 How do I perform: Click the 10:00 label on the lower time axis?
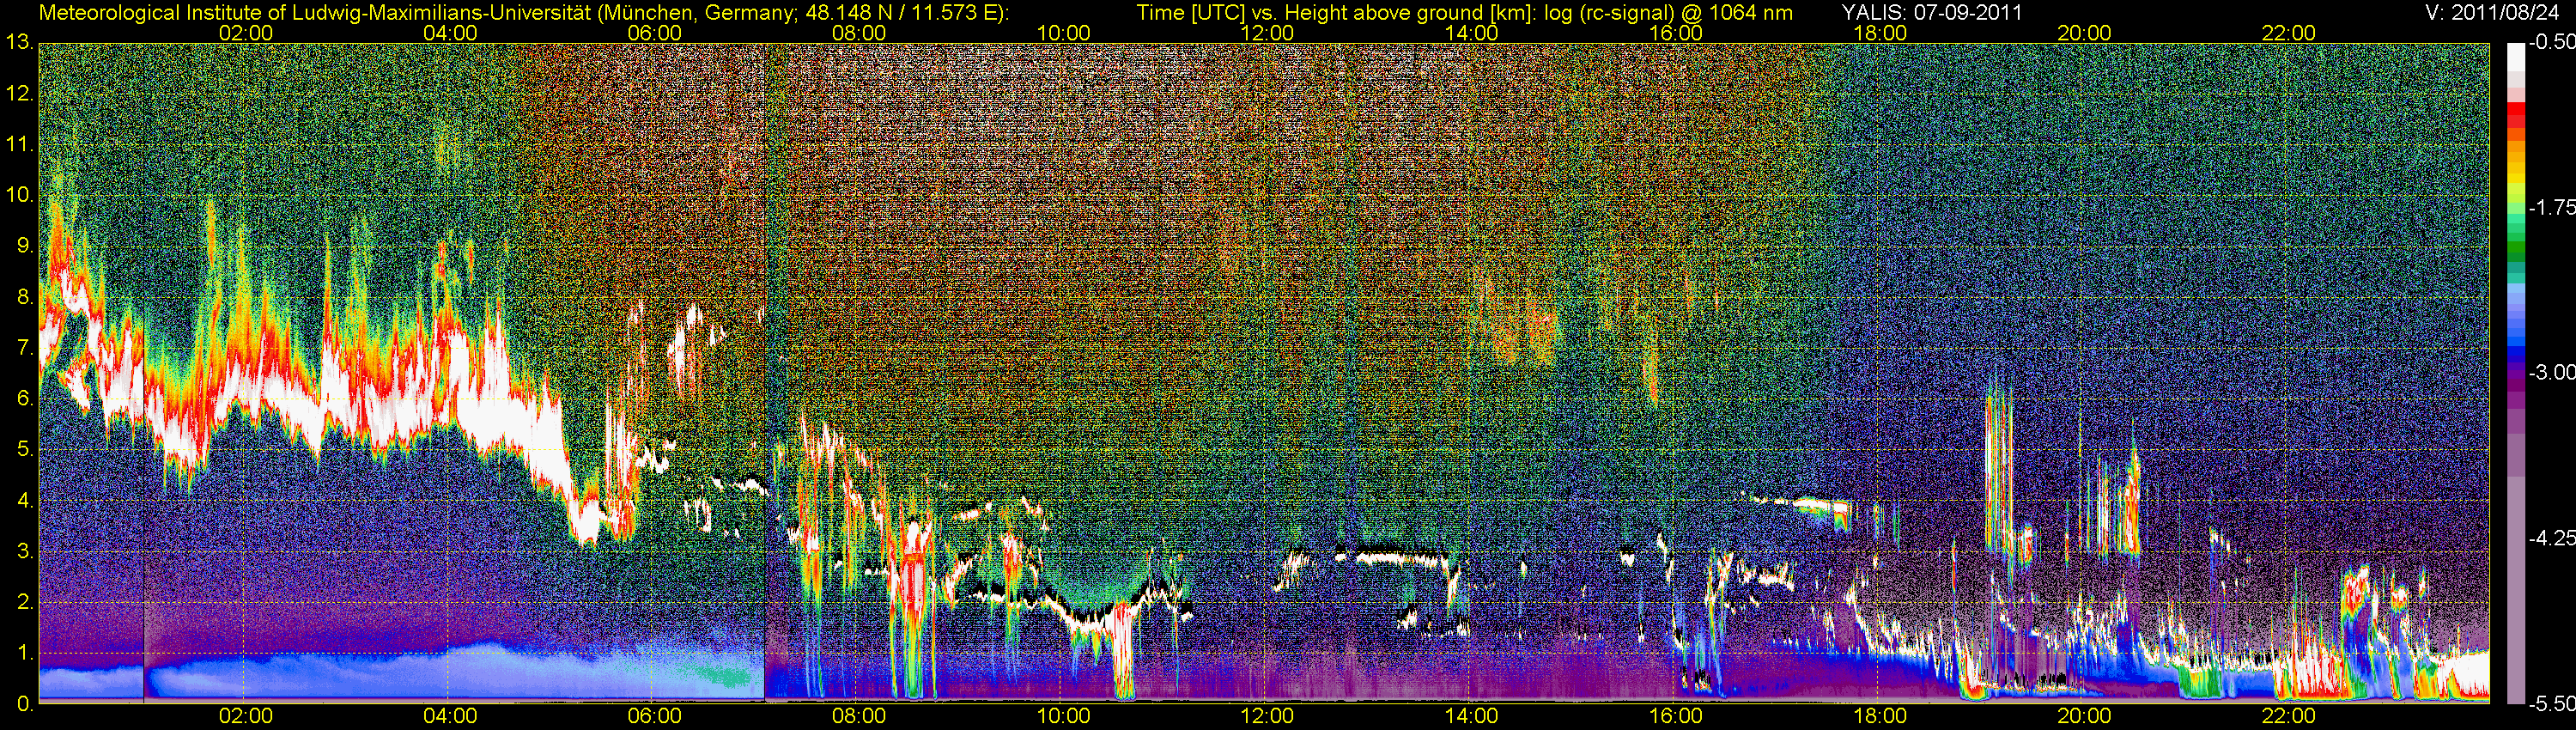[1063, 717]
